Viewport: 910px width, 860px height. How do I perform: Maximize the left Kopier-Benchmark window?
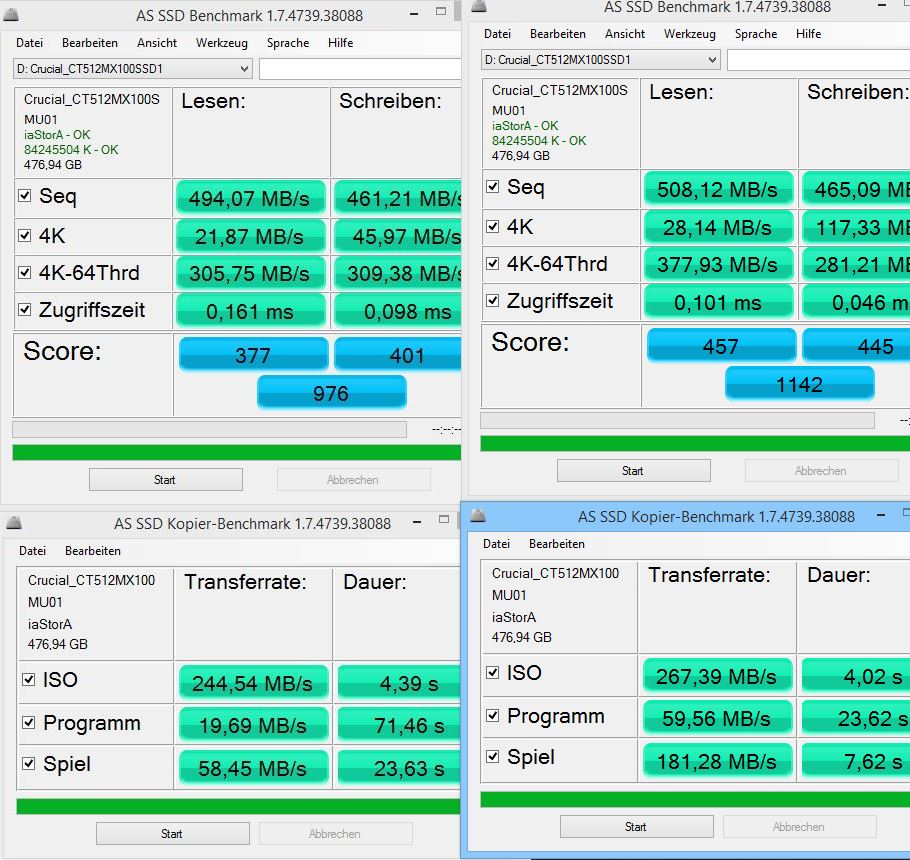(444, 519)
